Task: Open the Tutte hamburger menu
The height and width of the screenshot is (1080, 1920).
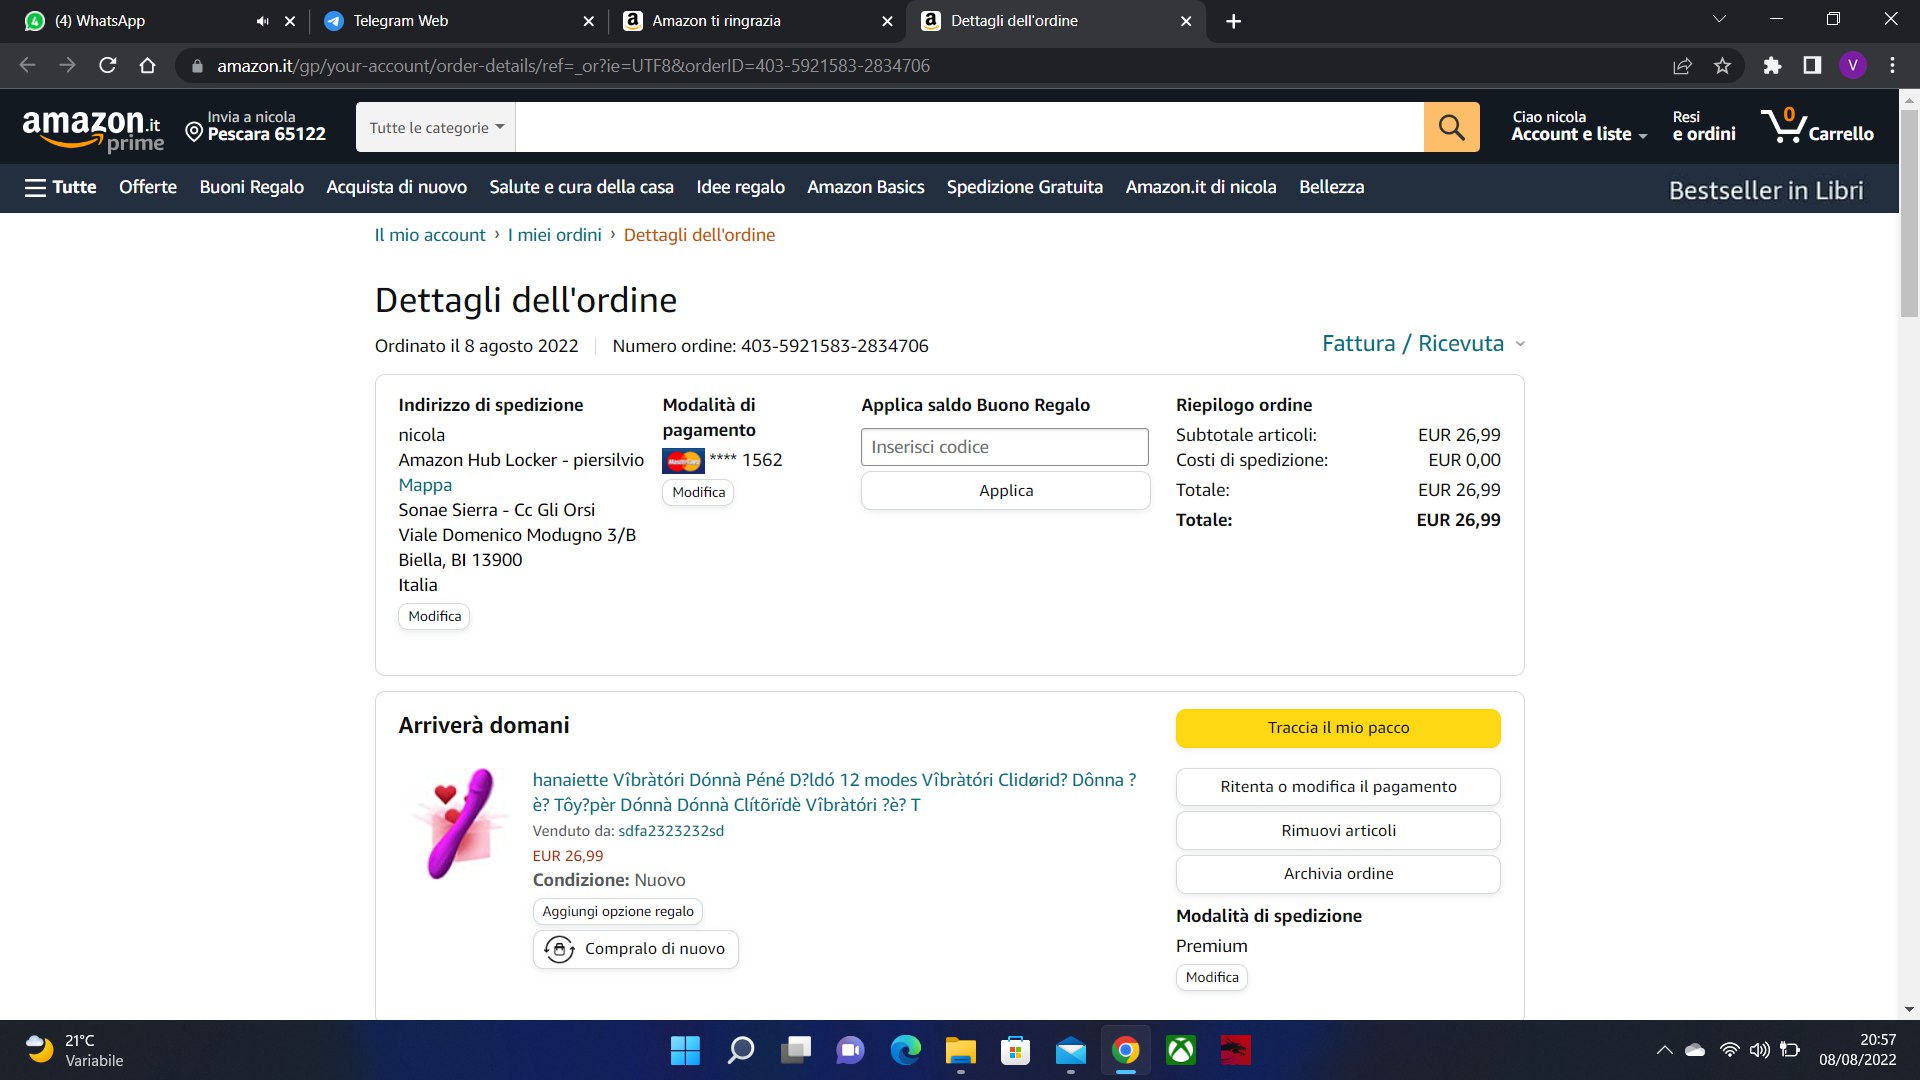Action: [60, 187]
